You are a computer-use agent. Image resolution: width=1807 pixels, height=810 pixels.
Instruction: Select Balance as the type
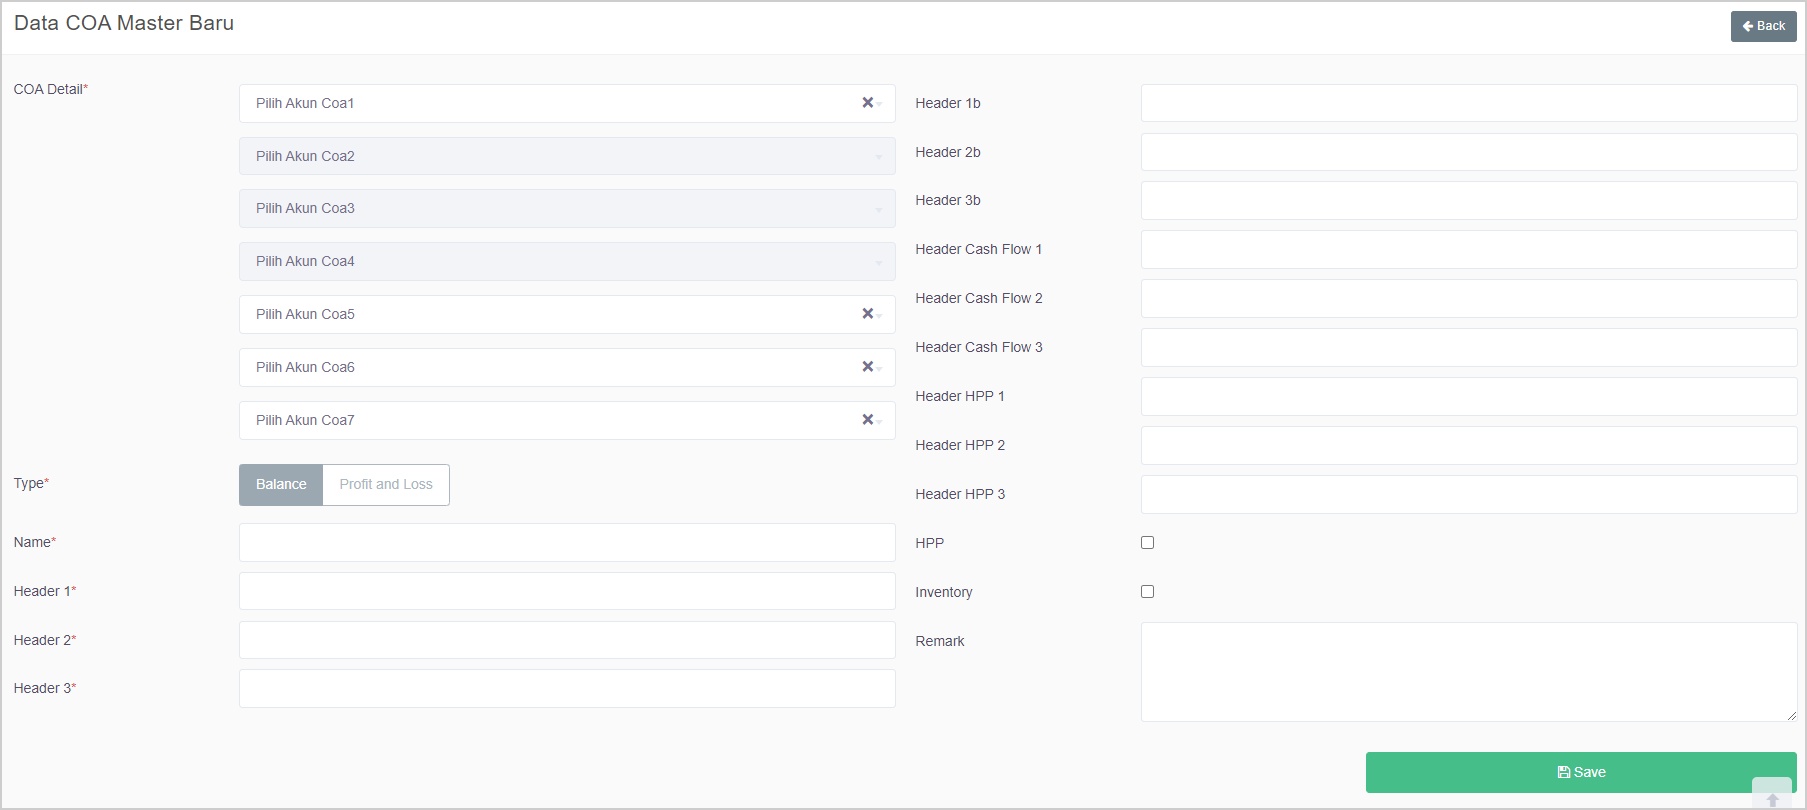coord(281,485)
